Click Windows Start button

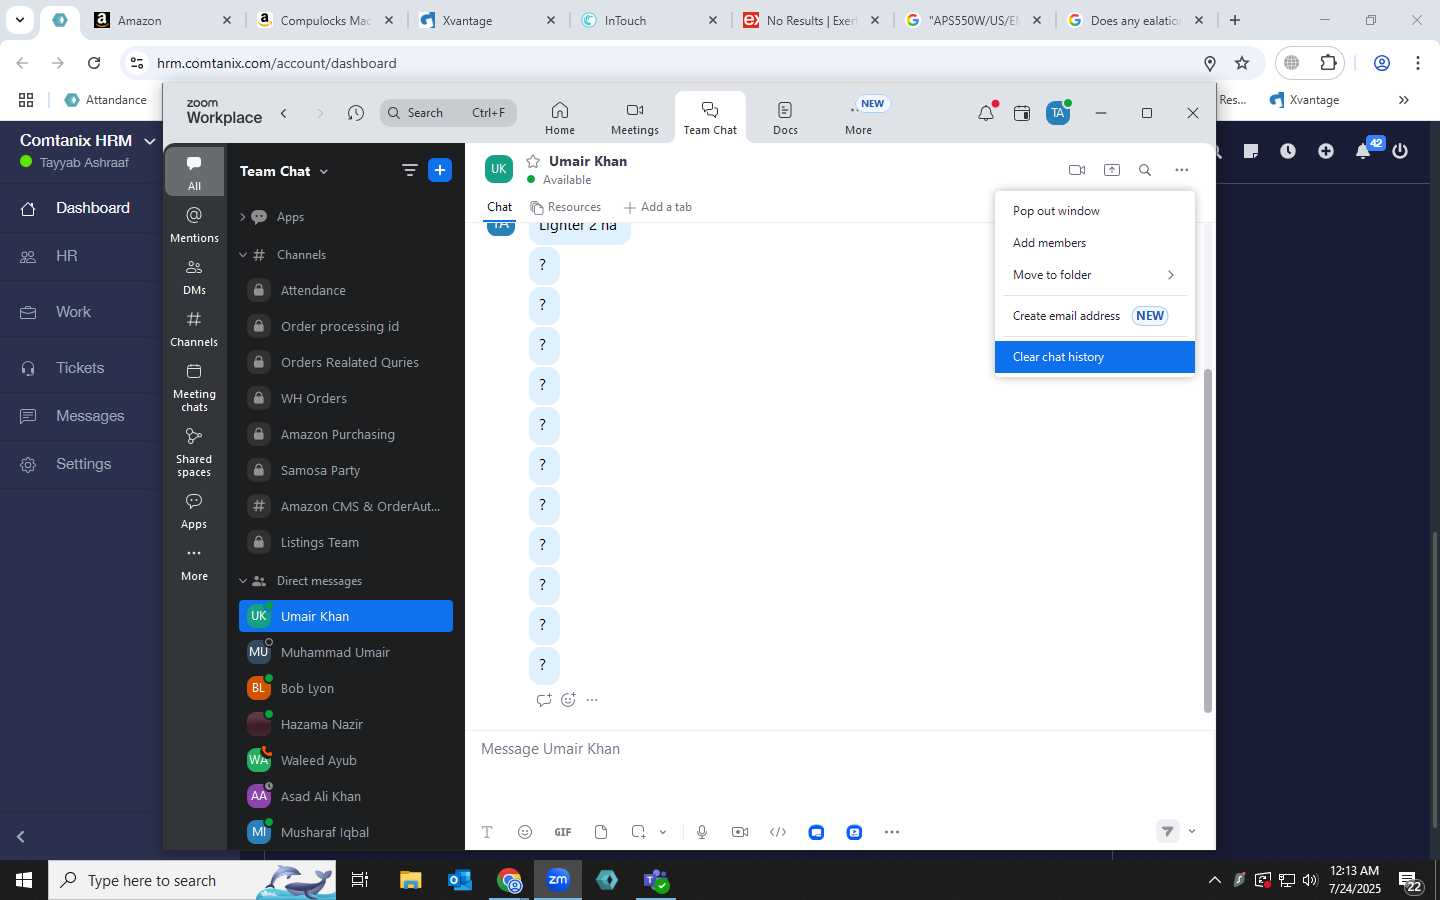click(x=24, y=880)
